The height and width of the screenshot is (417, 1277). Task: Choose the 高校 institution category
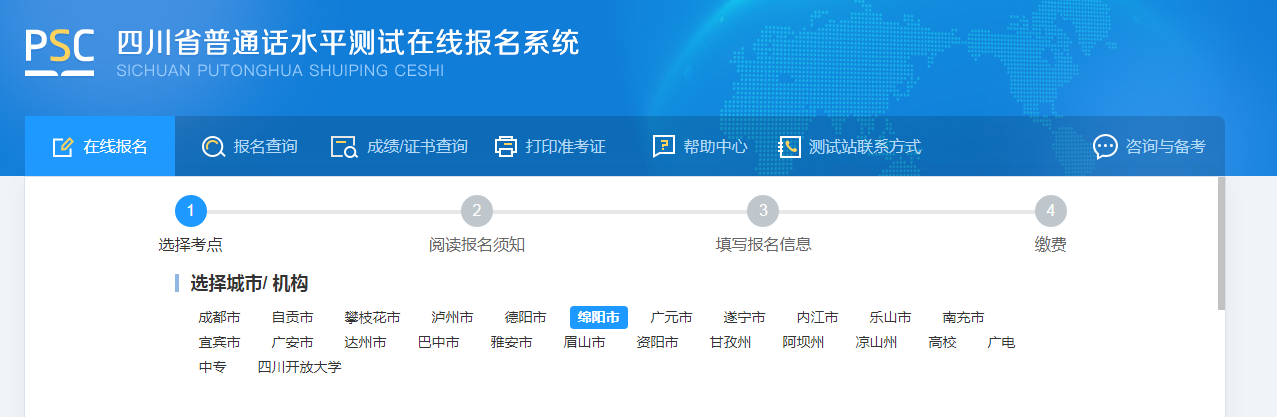942,343
